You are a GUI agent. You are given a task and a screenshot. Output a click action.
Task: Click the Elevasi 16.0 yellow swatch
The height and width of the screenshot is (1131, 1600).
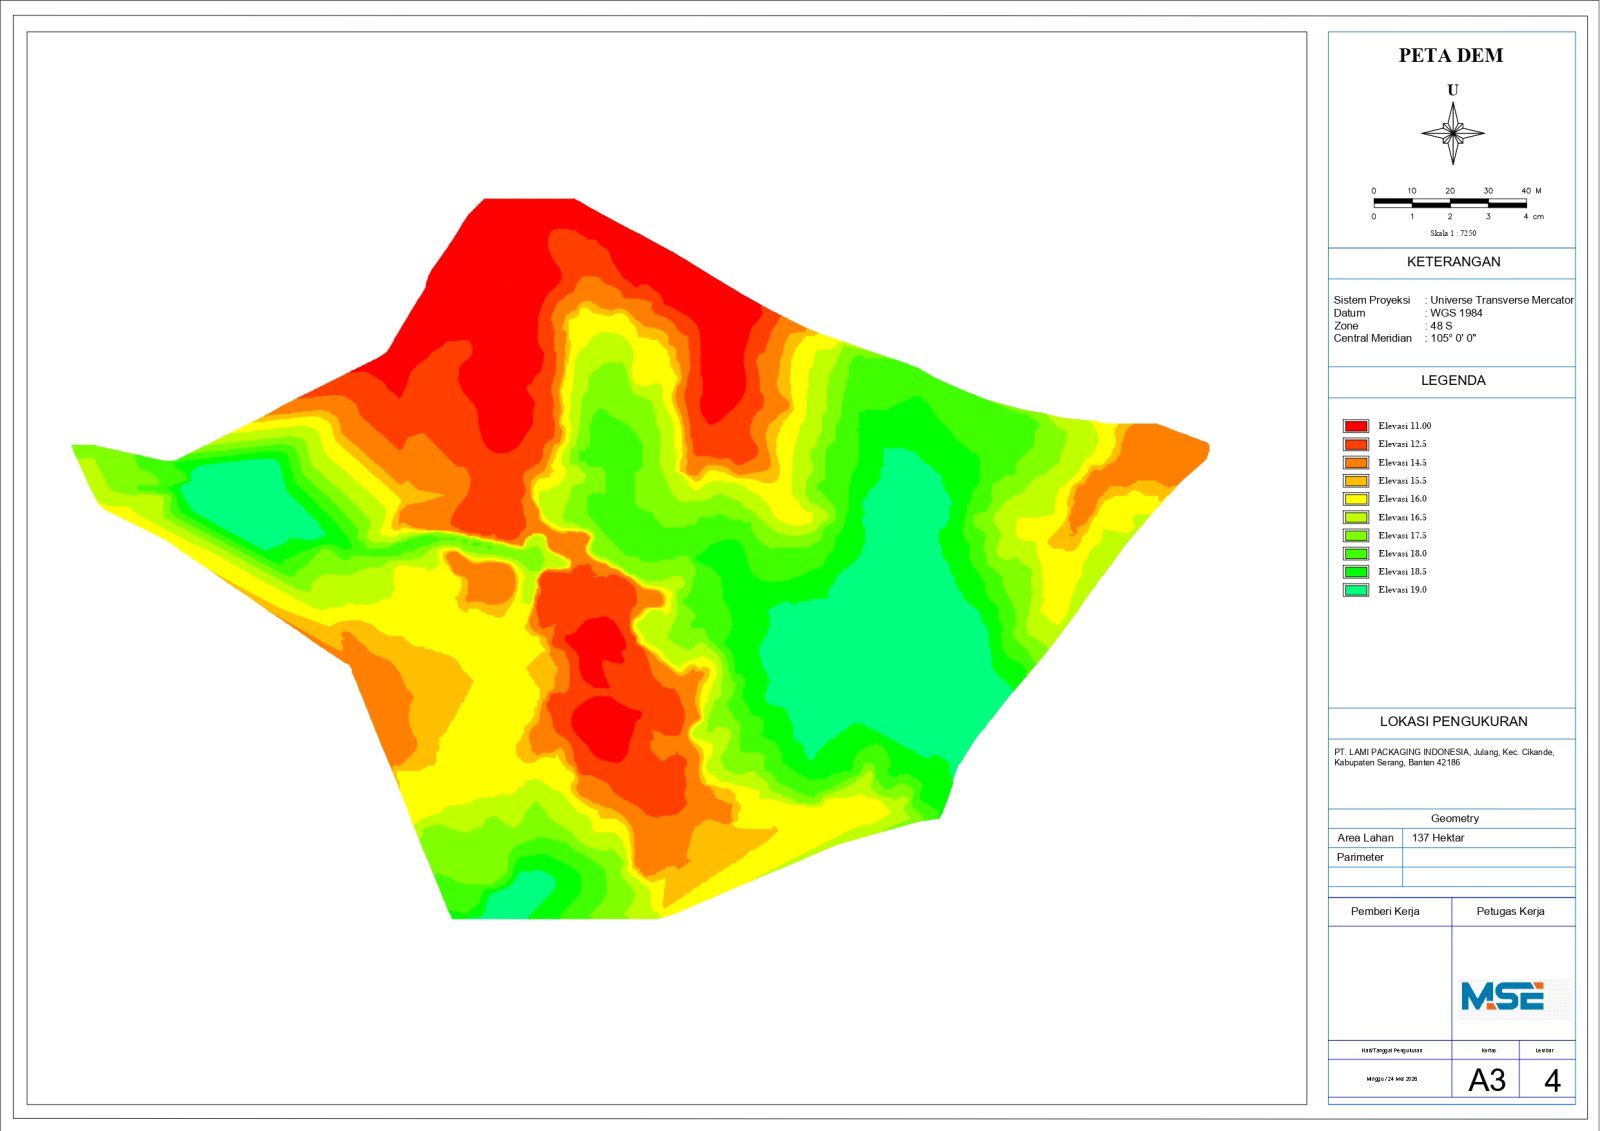tap(1356, 499)
